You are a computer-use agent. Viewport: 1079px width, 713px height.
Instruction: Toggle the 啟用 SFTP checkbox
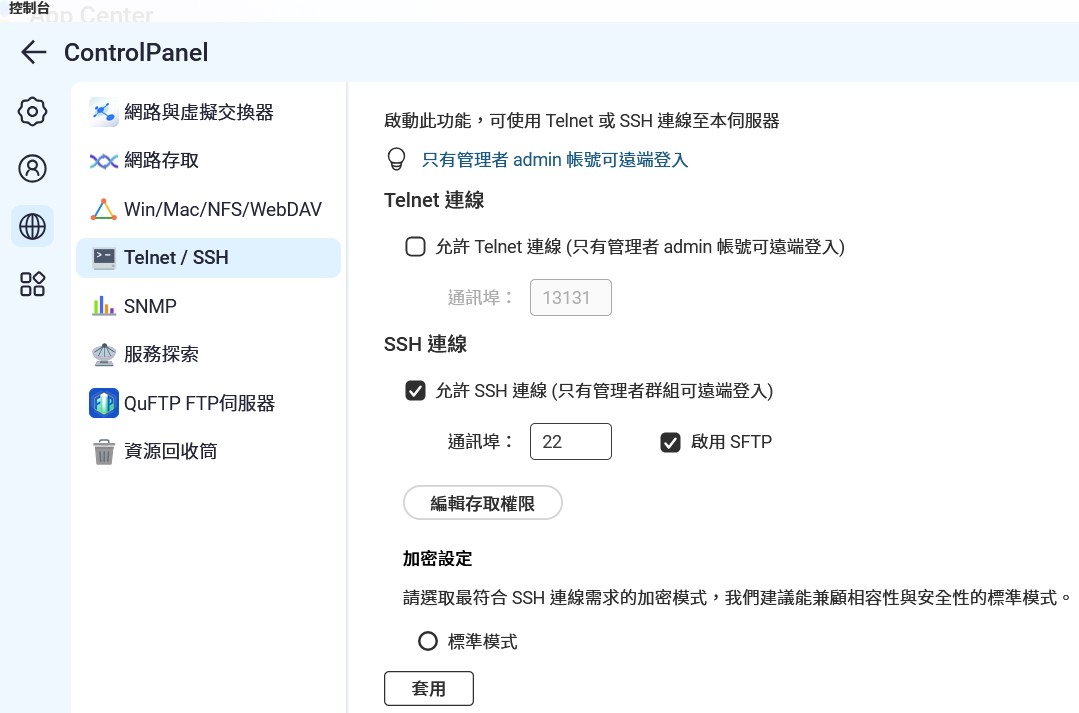click(671, 442)
